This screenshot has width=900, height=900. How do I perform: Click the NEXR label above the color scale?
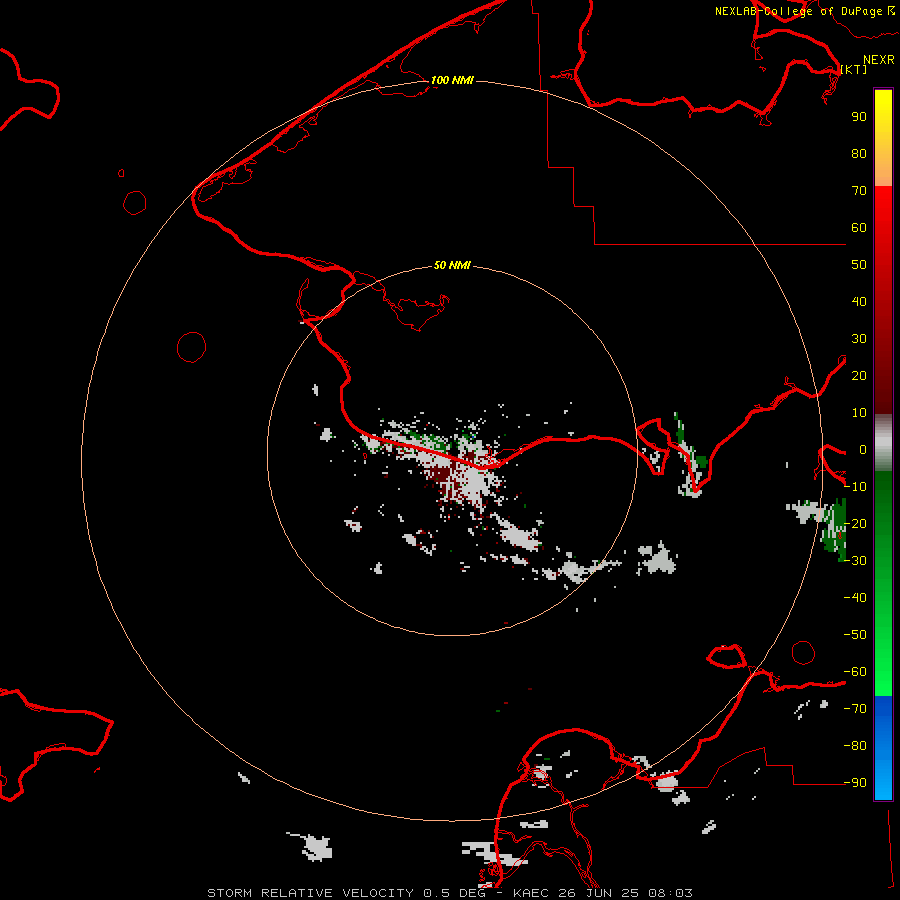click(879, 59)
